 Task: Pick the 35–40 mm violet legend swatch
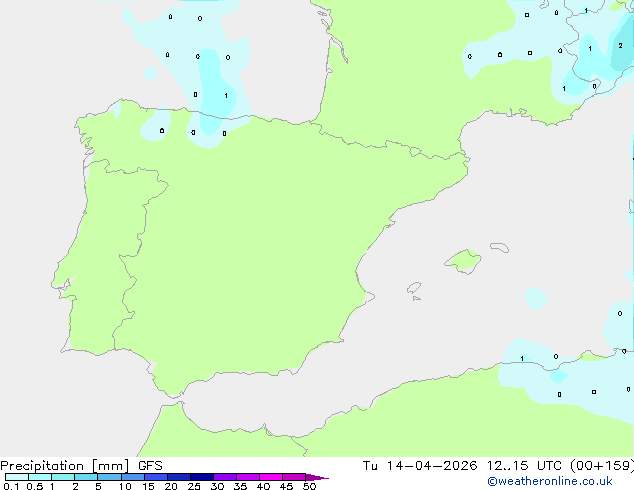(x=247, y=477)
